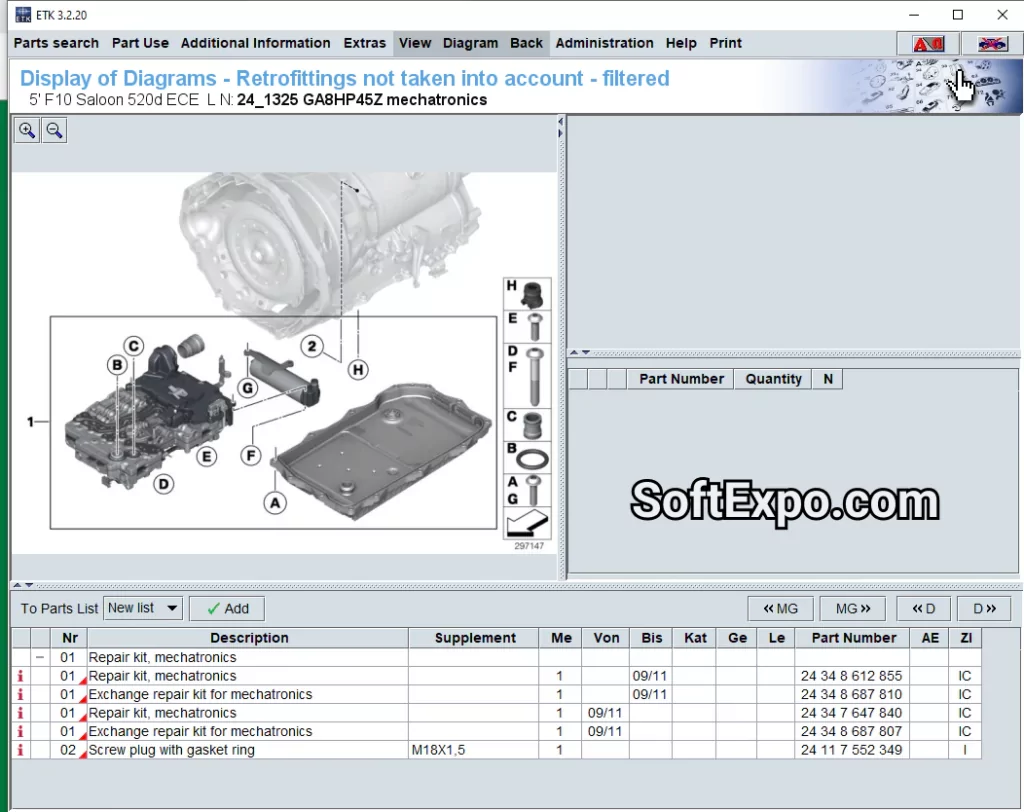Collapse the lower parts table pane divider

pyautogui.click(x=24, y=585)
